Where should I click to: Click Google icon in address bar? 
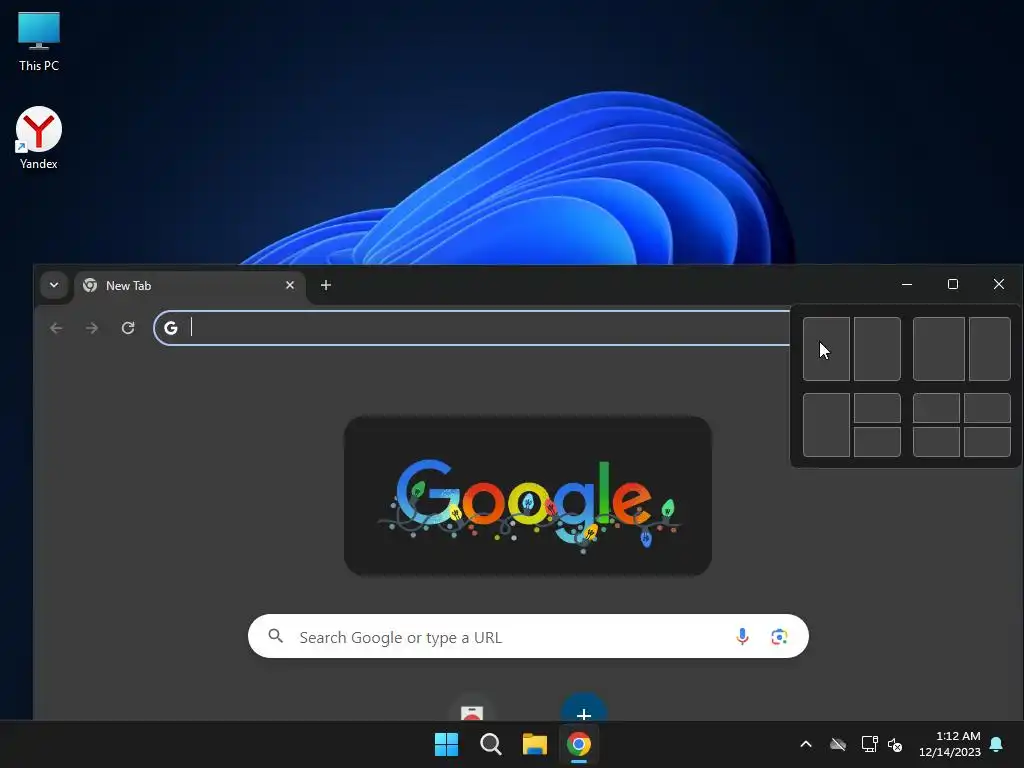pos(171,328)
